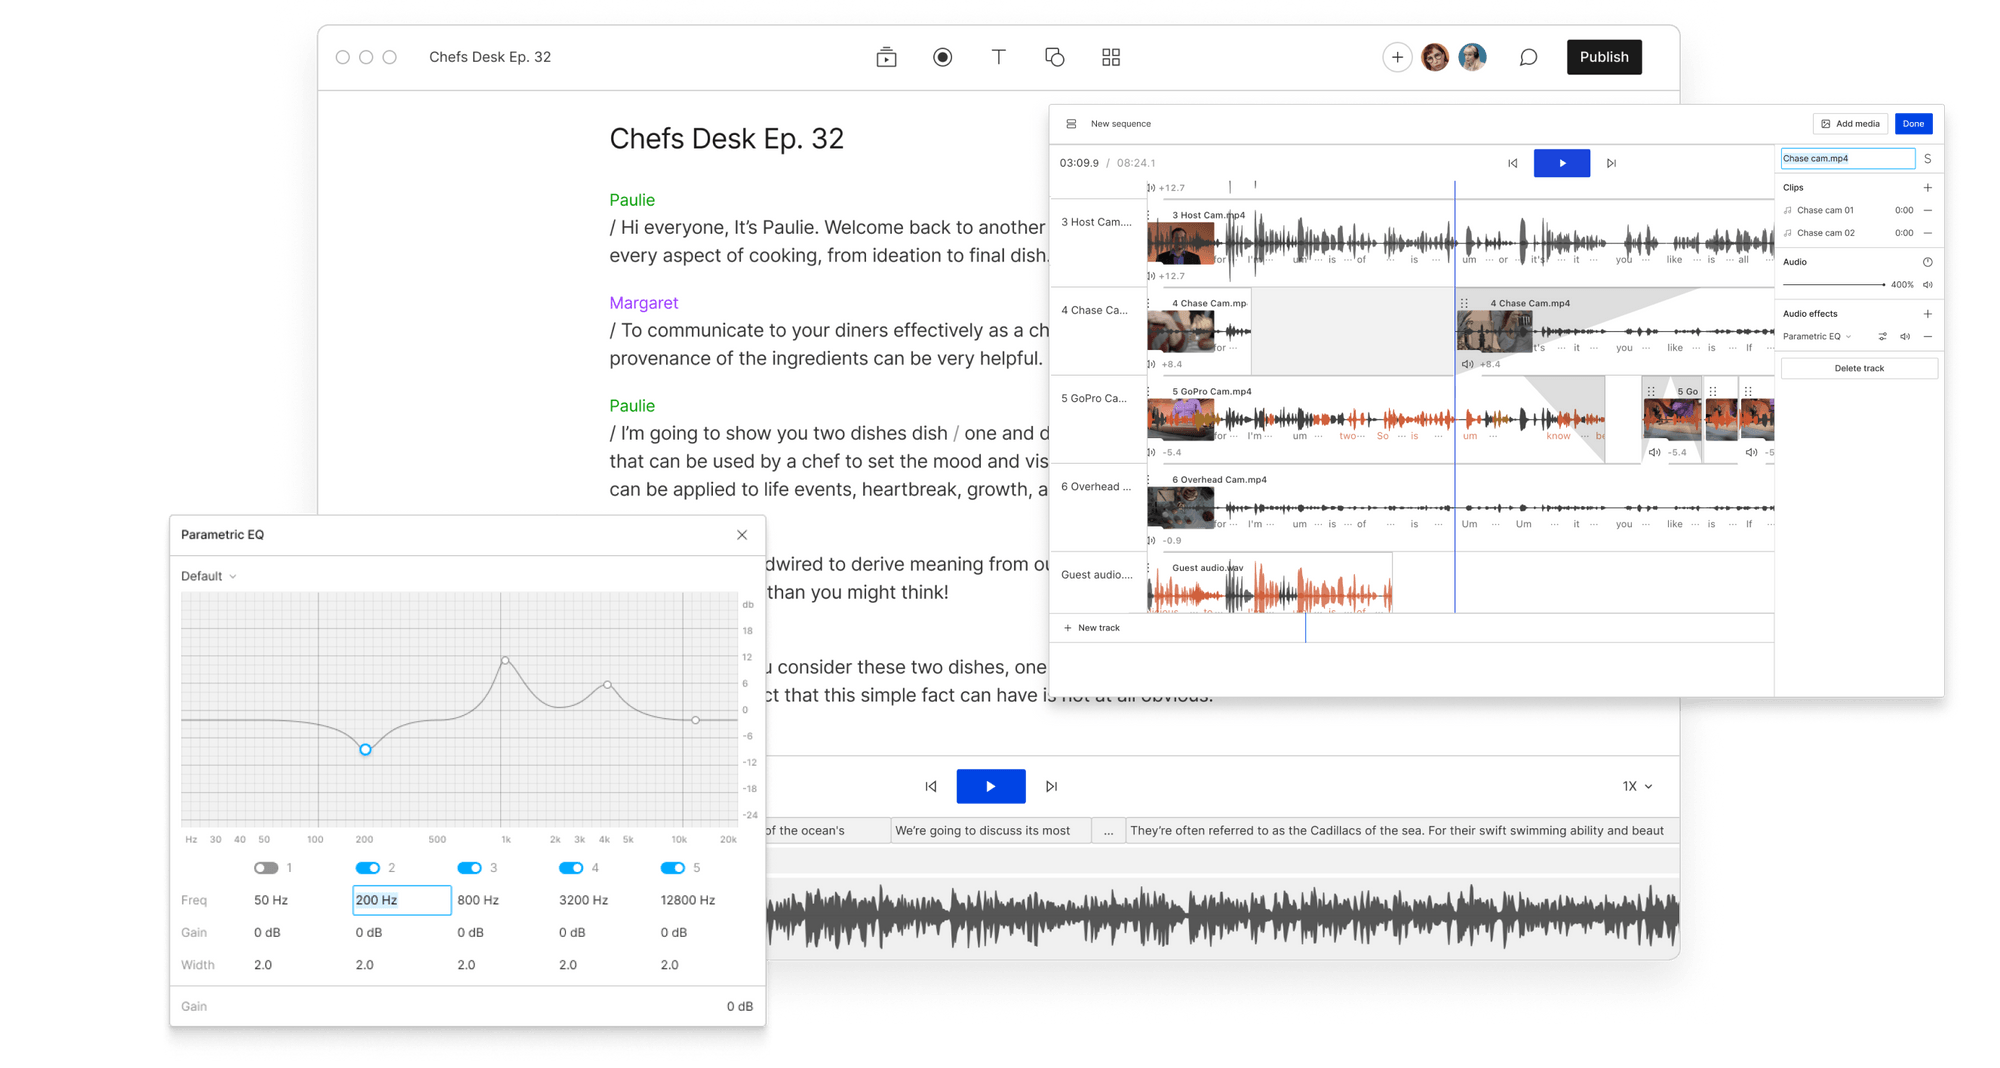
Task: Open the Default preset dropdown in Parametric EQ
Action: pyautogui.click(x=208, y=576)
